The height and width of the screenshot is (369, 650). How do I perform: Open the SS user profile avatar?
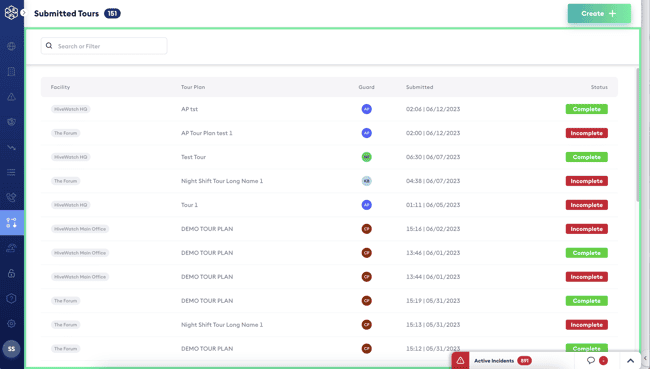11,349
